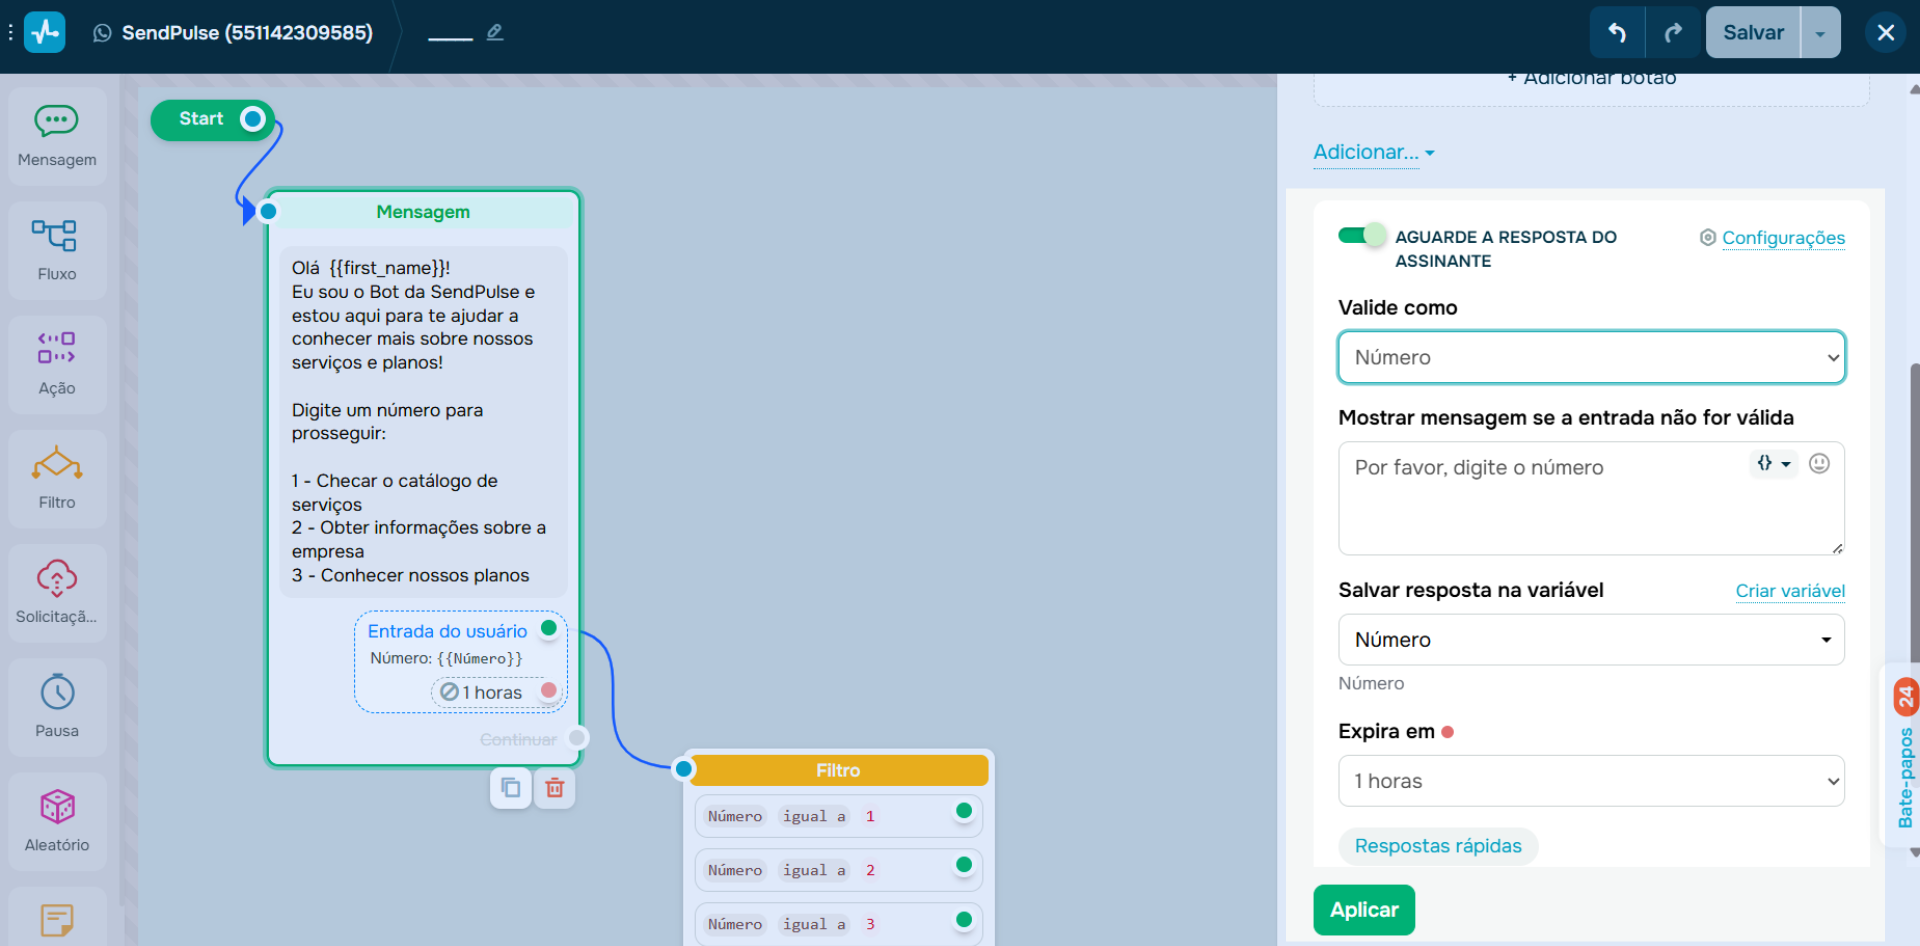Click Adicionar botão link
This screenshot has width=1920, height=946.
(x=1592, y=79)
